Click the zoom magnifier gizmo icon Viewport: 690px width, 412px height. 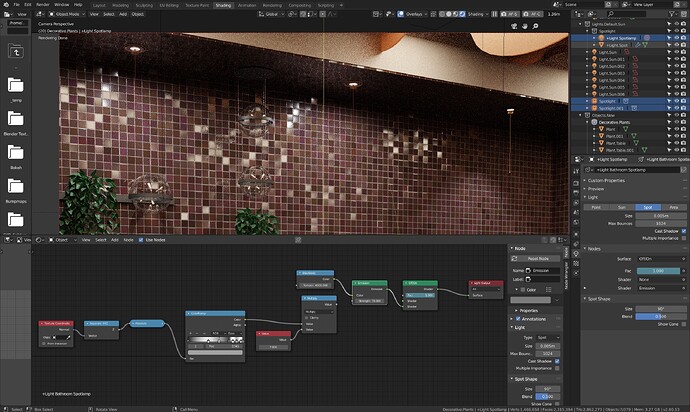pyautogui.click(x=535, y=26)
